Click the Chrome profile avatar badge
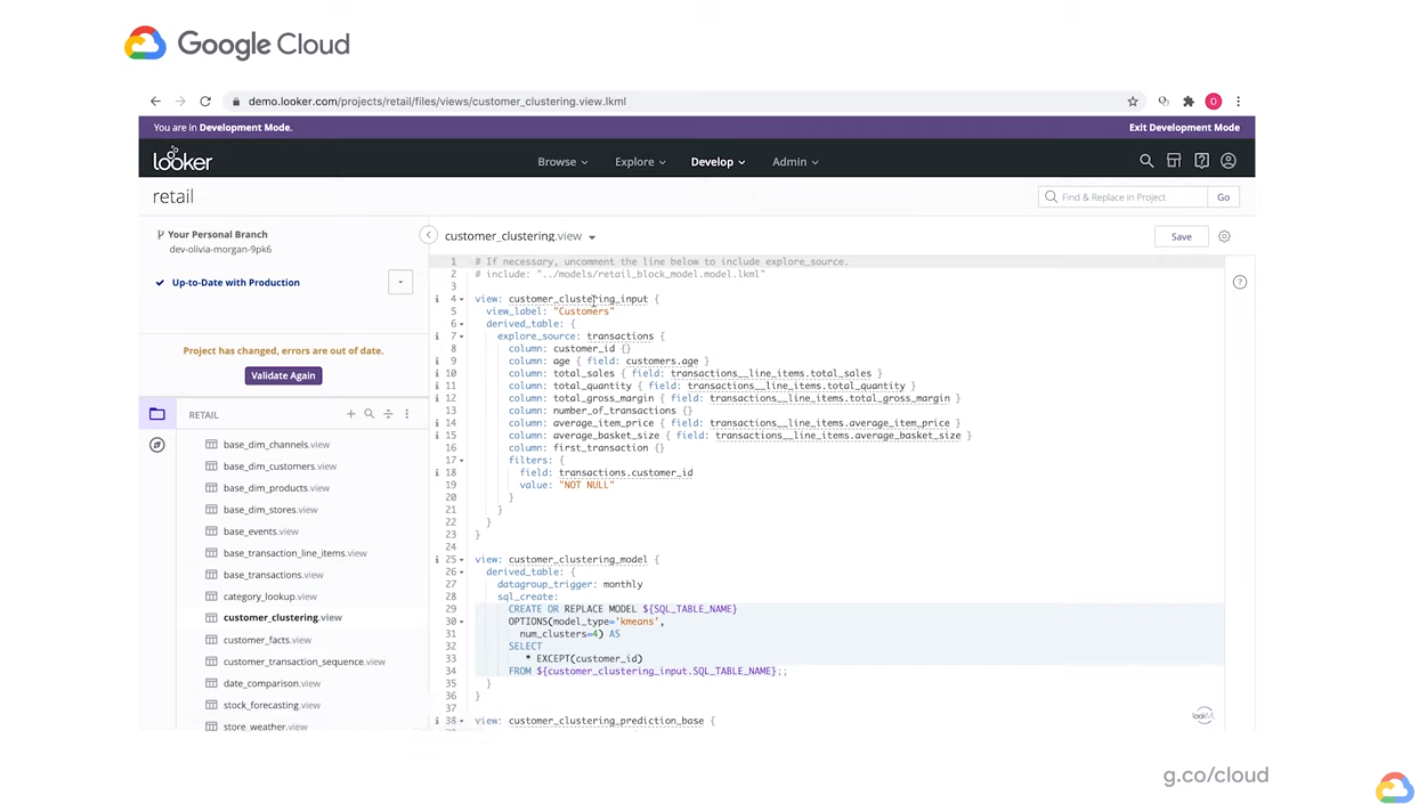1426x812 pixels. click(x=1213, y=101)
